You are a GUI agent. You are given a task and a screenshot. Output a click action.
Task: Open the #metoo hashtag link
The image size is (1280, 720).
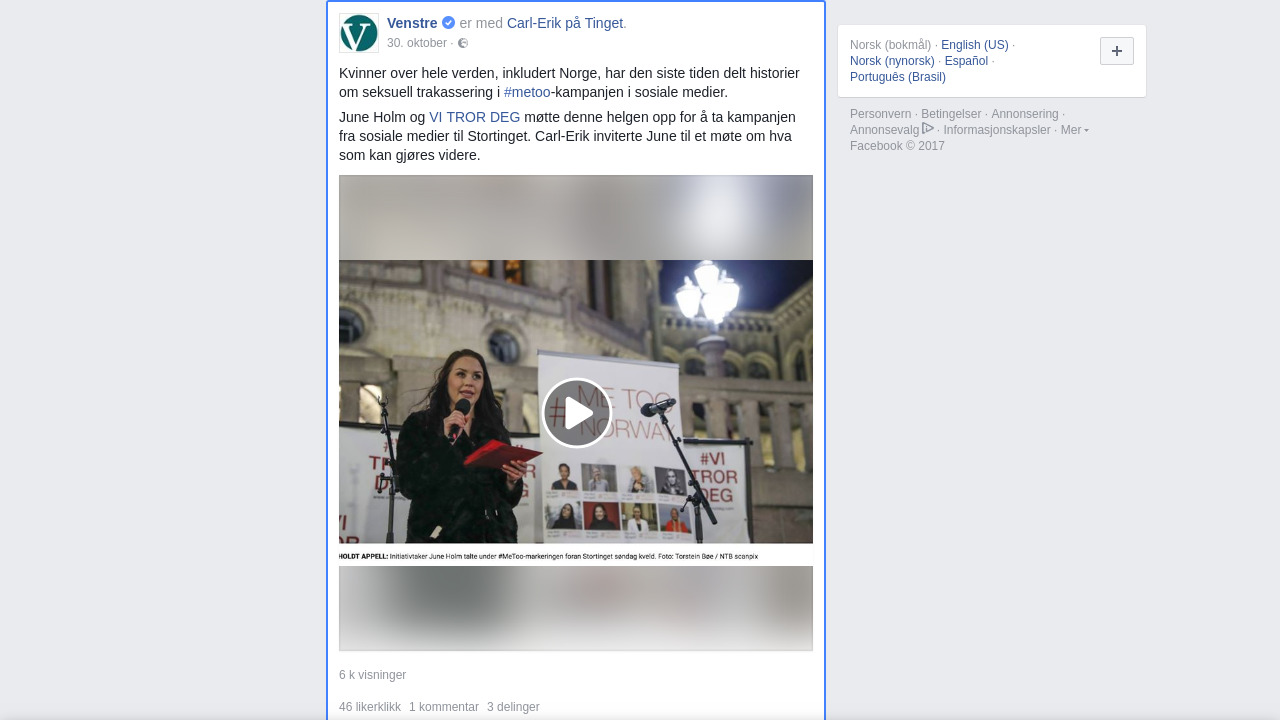[527, 92]
